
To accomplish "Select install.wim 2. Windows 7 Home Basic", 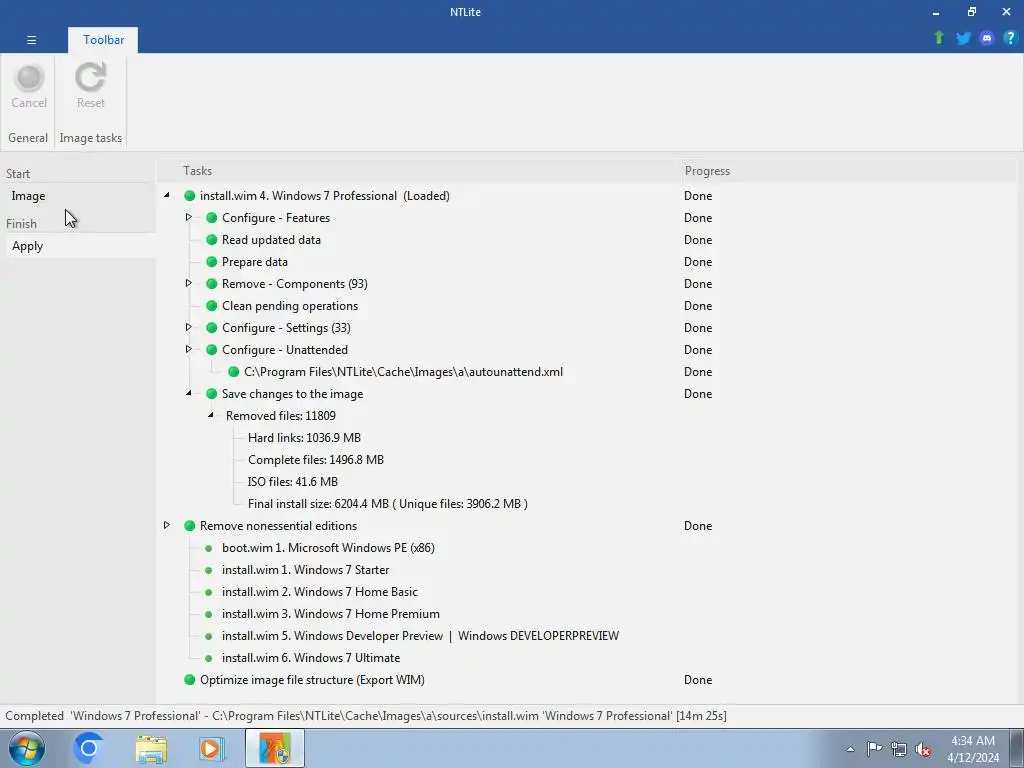I will [x=320, y=592].
